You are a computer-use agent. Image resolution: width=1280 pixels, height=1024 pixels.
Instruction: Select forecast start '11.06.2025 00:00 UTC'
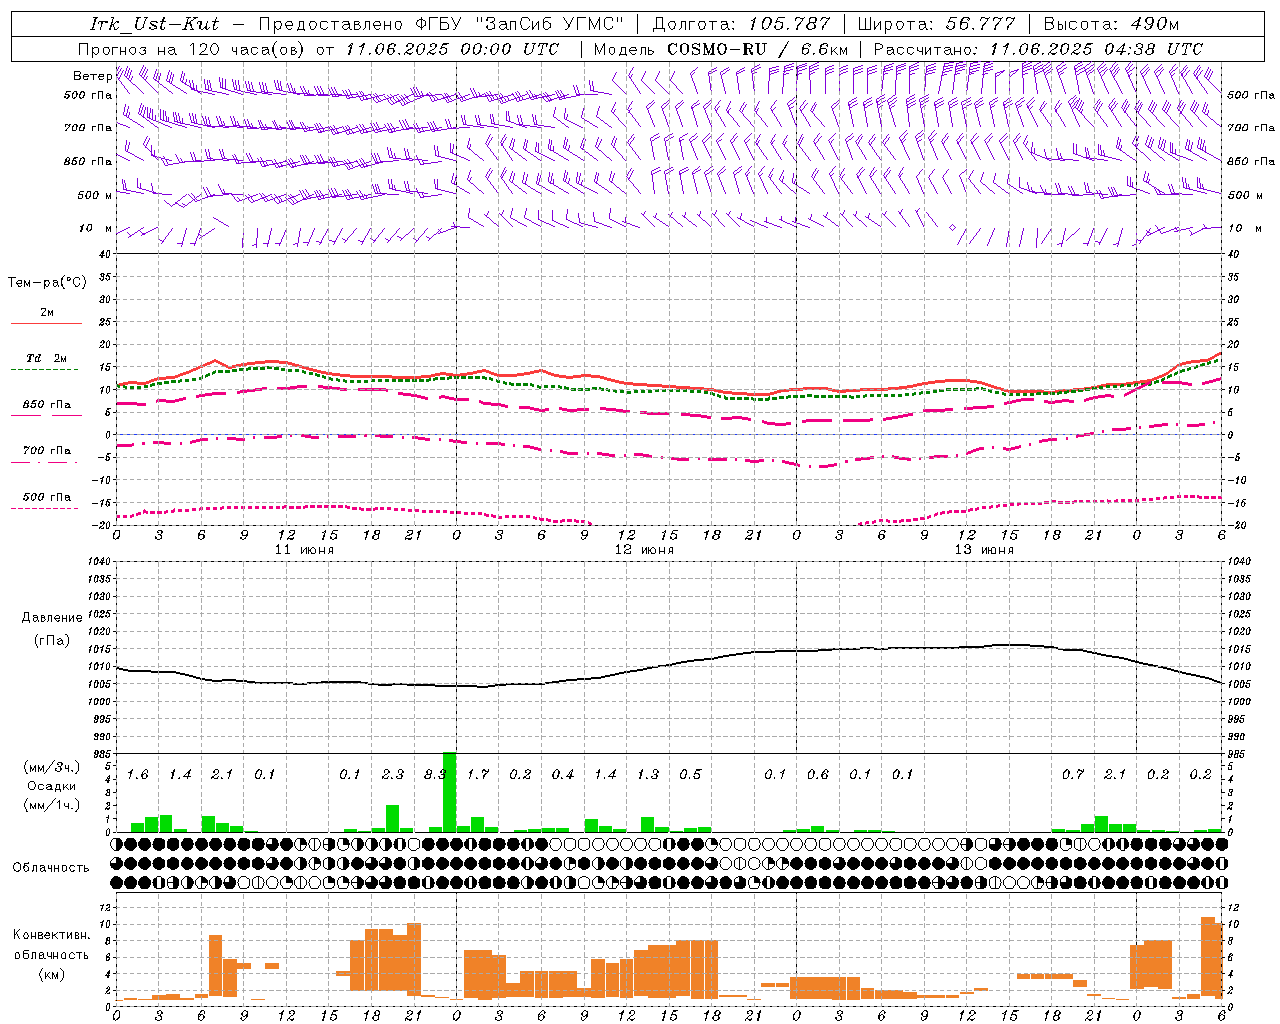[x=452, y=49]
